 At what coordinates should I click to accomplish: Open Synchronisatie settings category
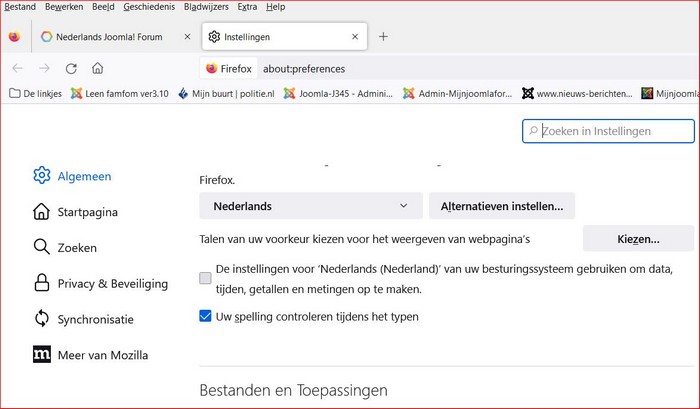click(x=83, y=319)
